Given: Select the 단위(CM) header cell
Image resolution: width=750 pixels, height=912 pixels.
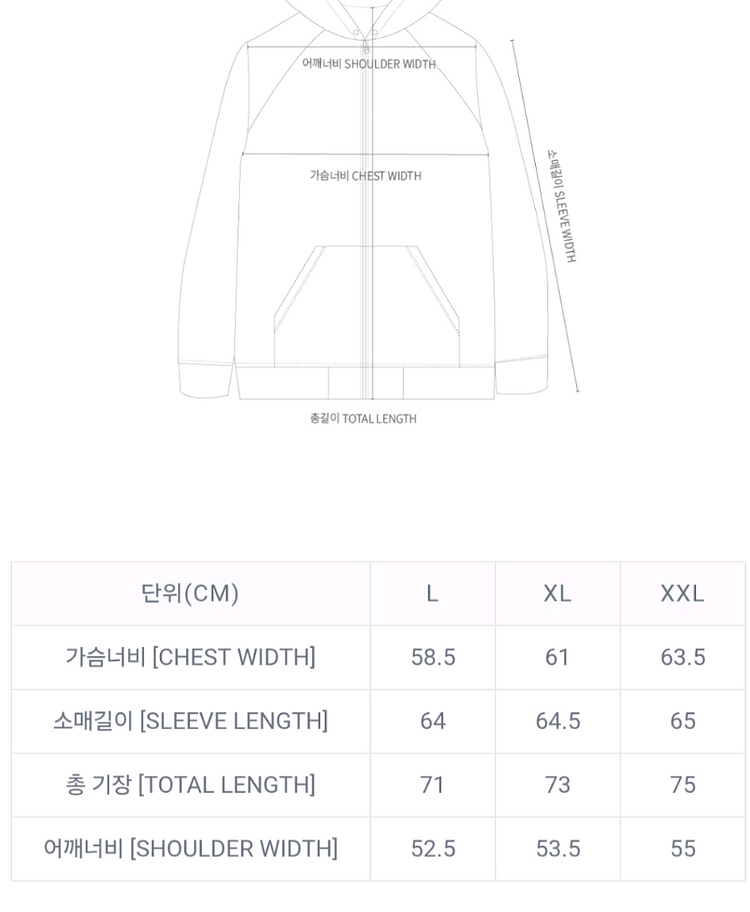Looking at the screenshot, I should click(x=190, y=593).
